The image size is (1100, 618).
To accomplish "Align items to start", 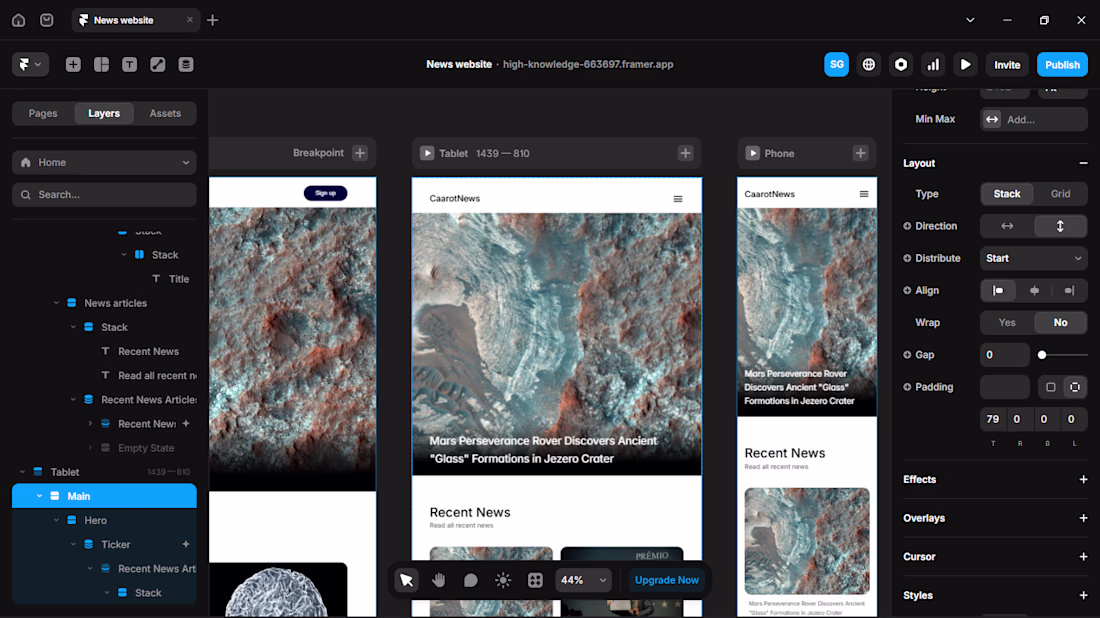I will tap(998, 290).
